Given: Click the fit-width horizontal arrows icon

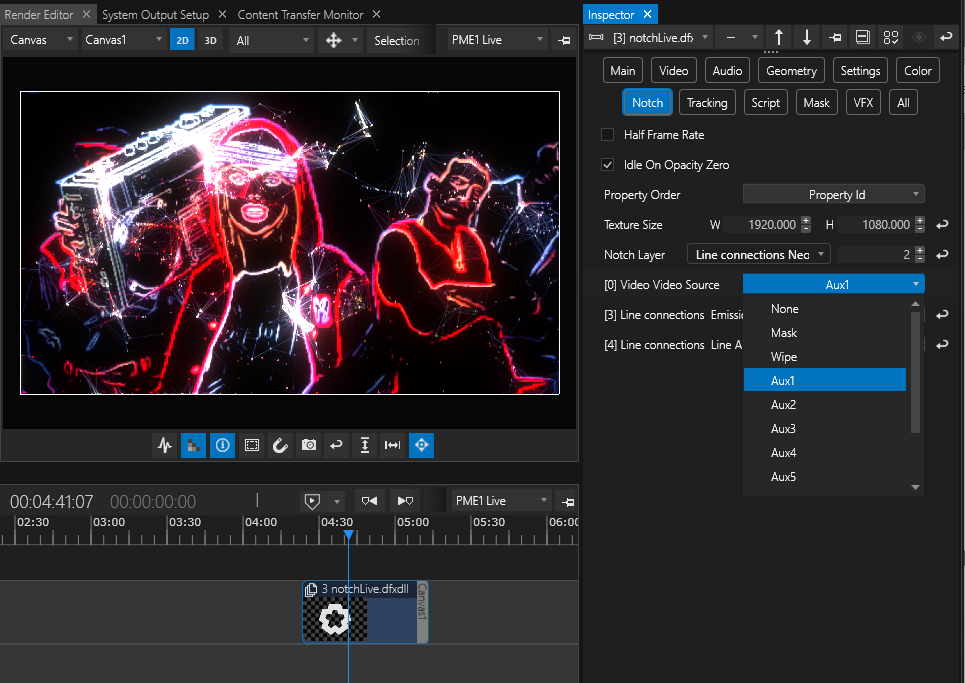Looking at the screenshot, I should pyautogui.click(x=393, y=445).
